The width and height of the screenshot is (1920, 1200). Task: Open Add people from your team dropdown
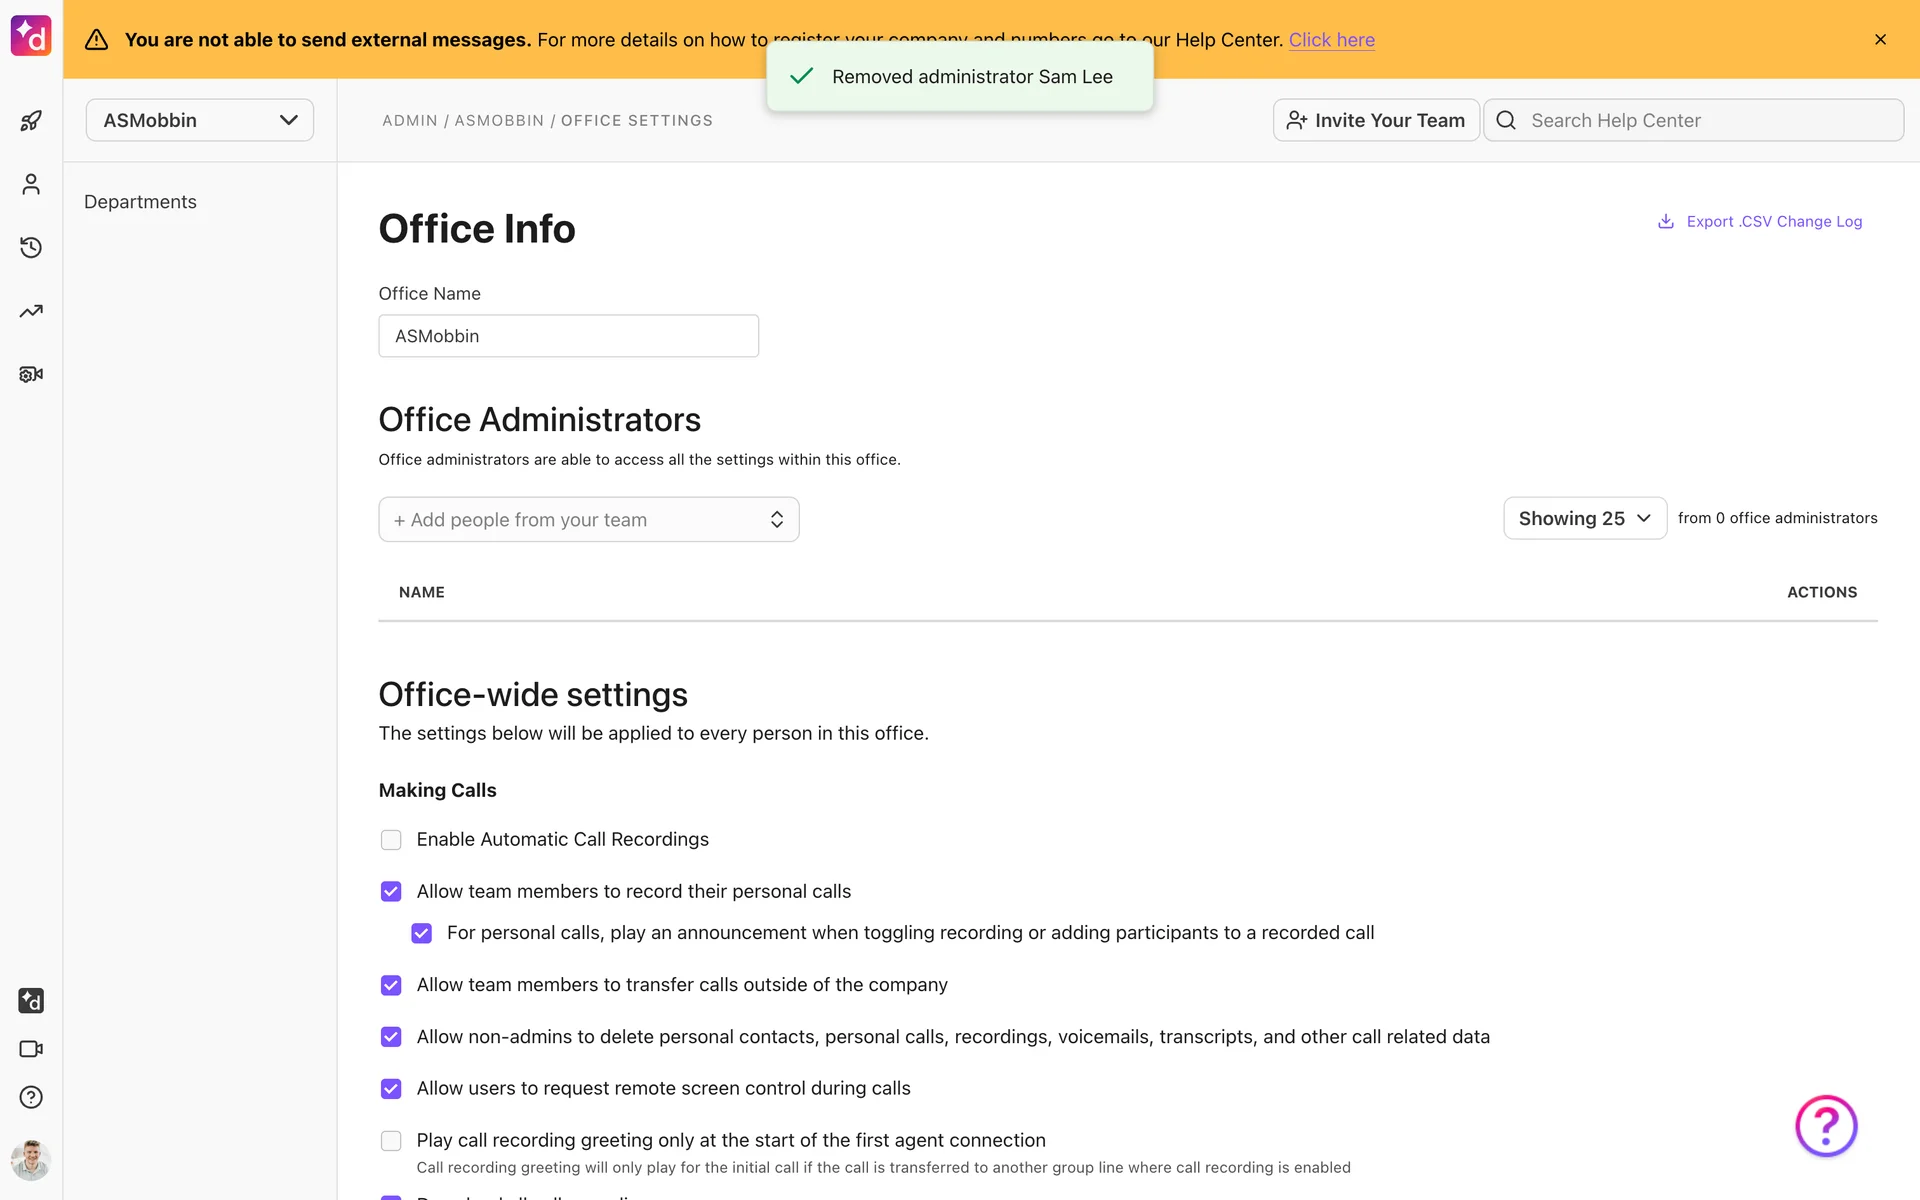click(588, 520)
